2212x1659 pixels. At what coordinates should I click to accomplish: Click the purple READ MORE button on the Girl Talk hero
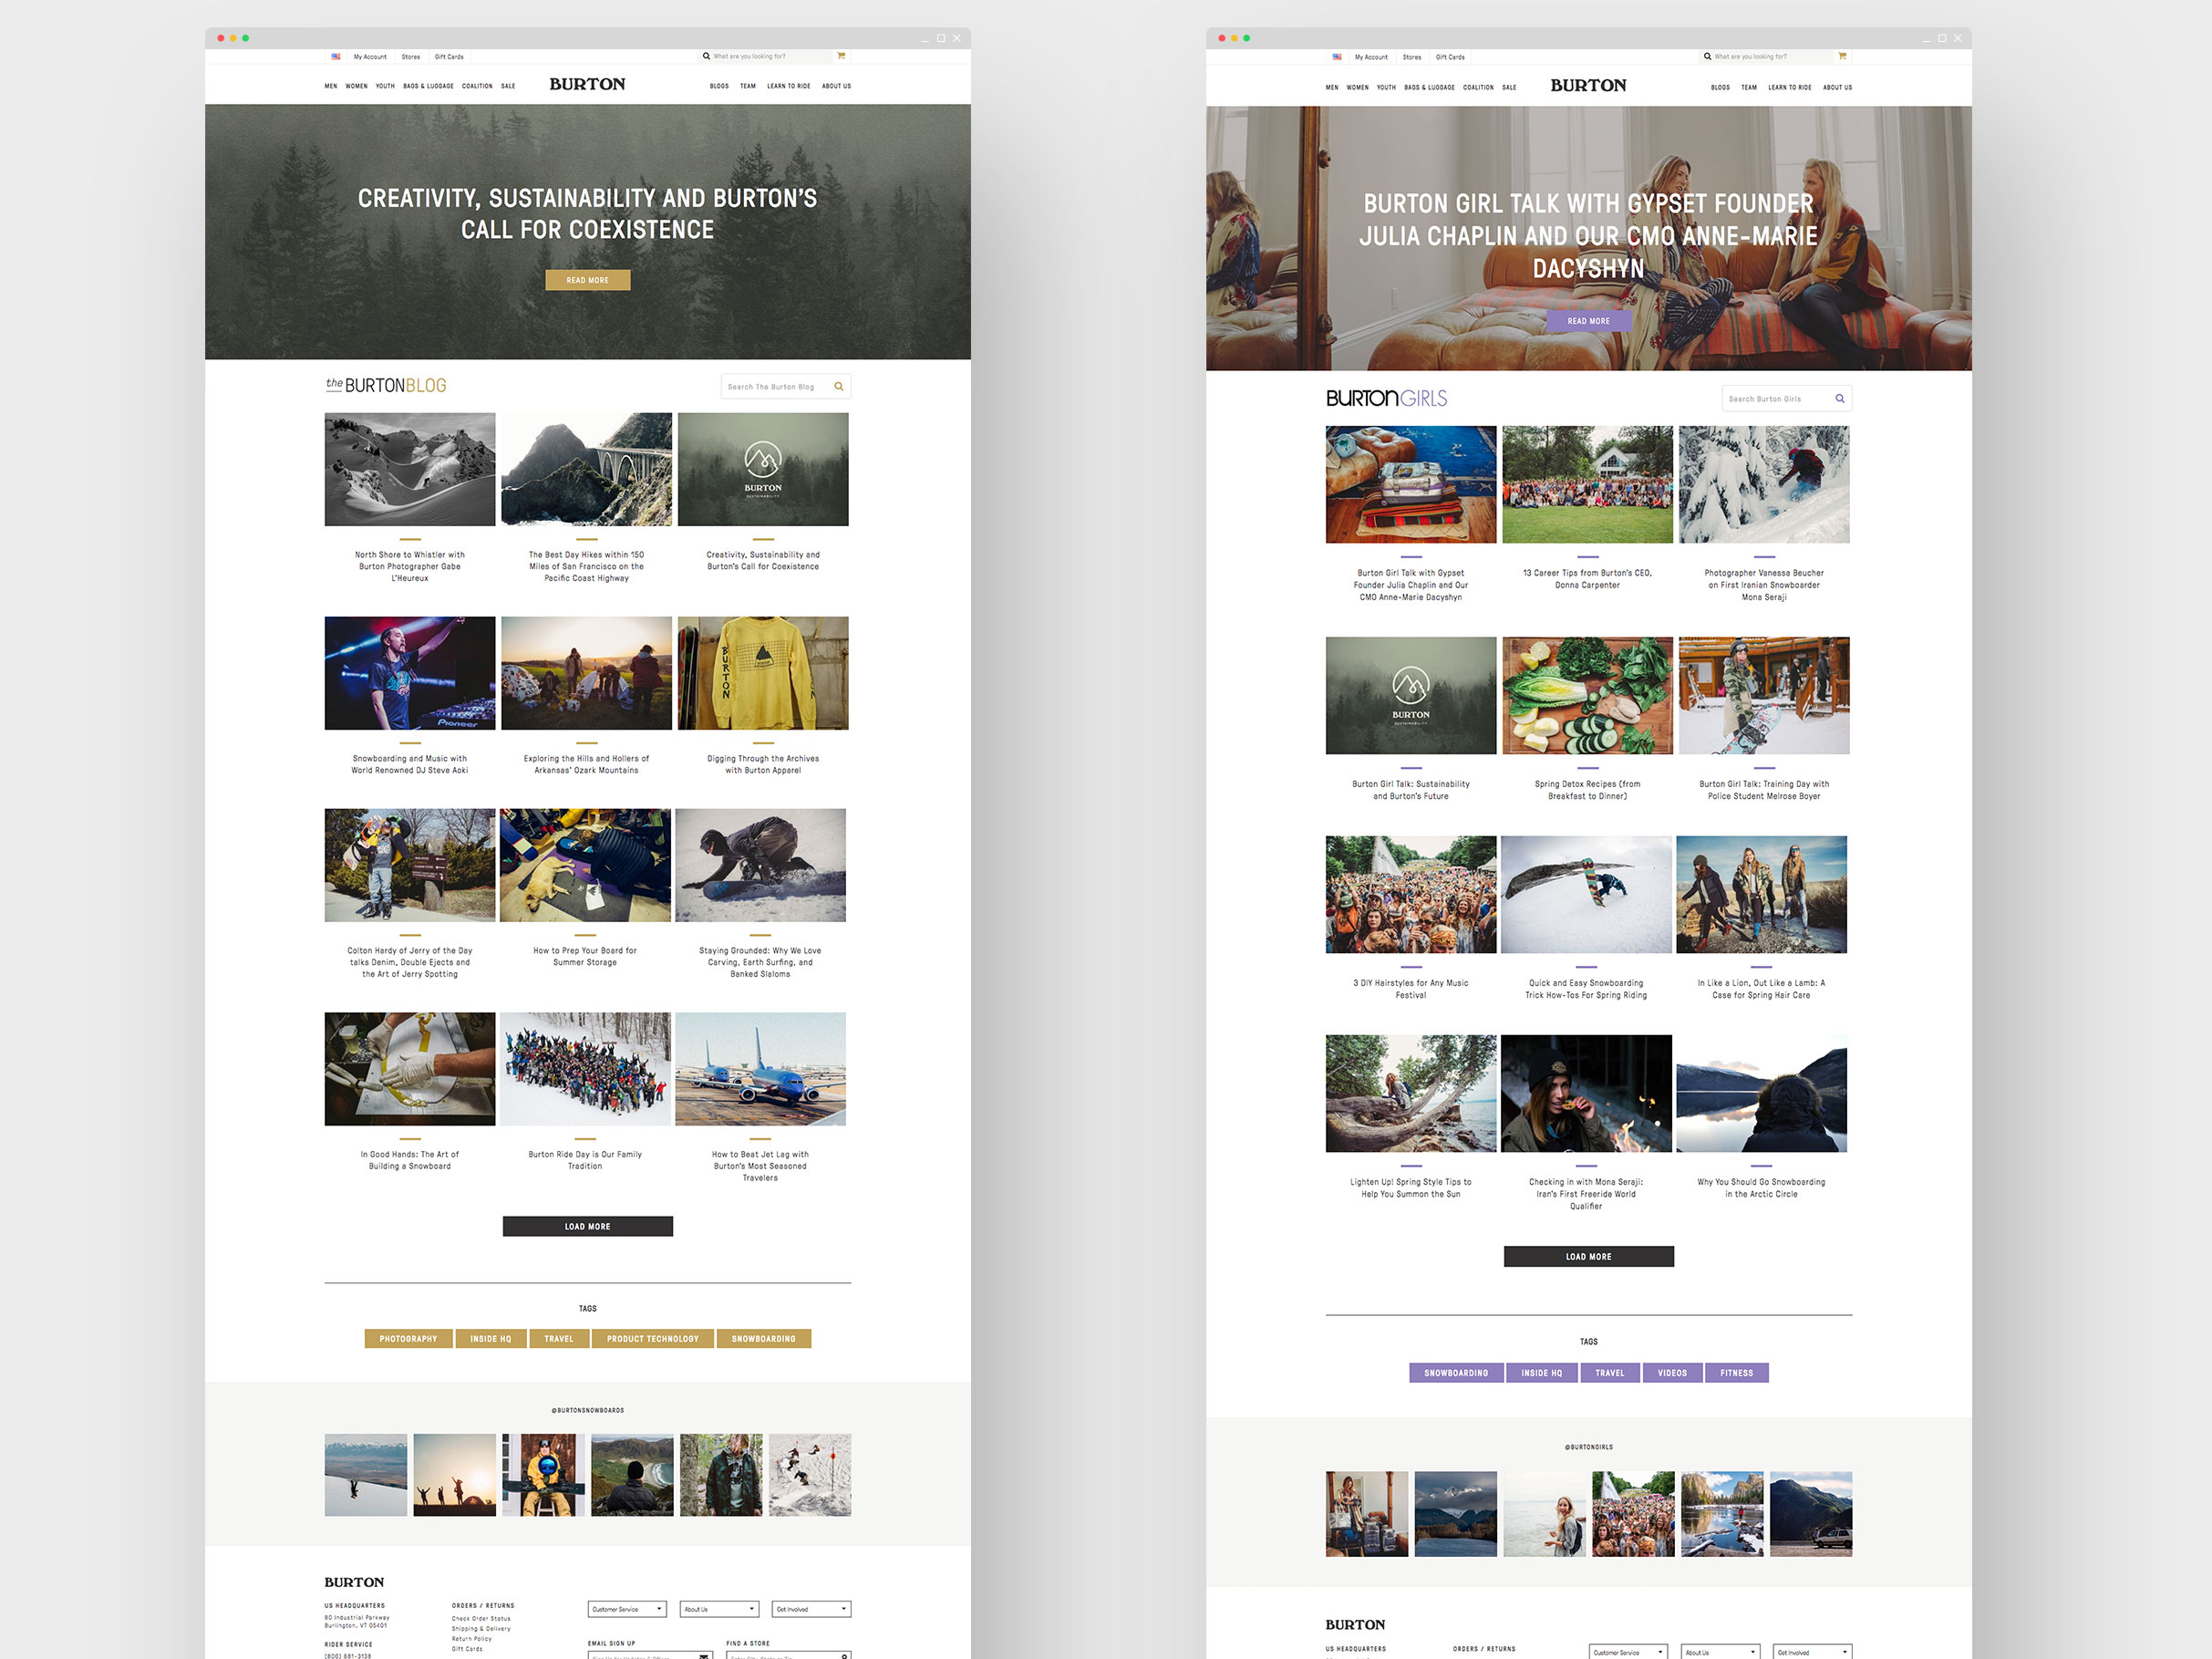point(1588,321)
